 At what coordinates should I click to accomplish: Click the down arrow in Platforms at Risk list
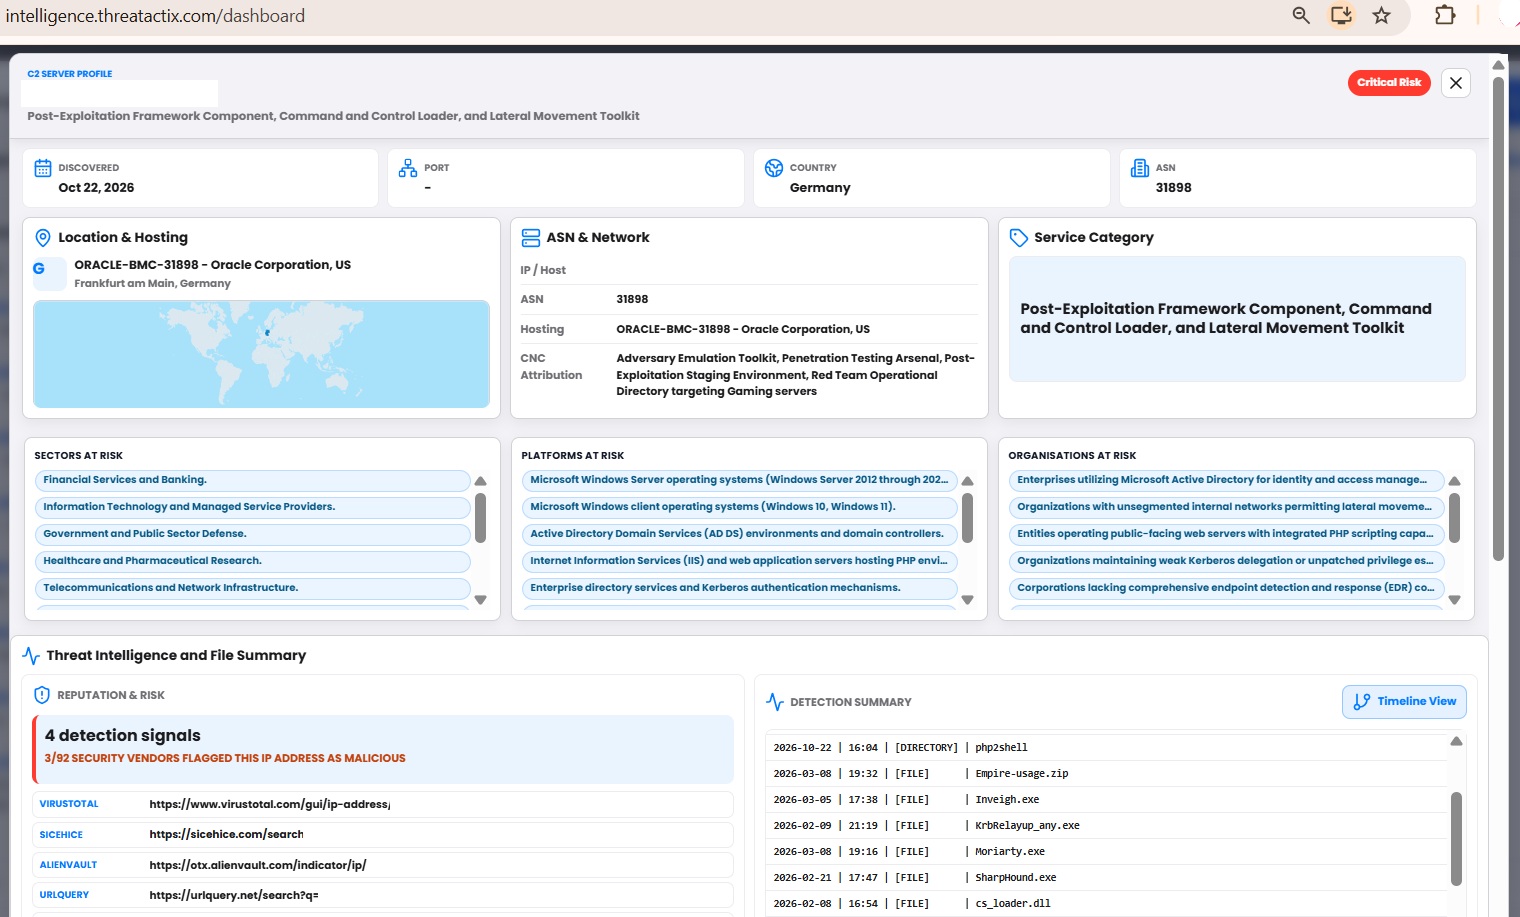pyautogui.click(x=967, y=600)
